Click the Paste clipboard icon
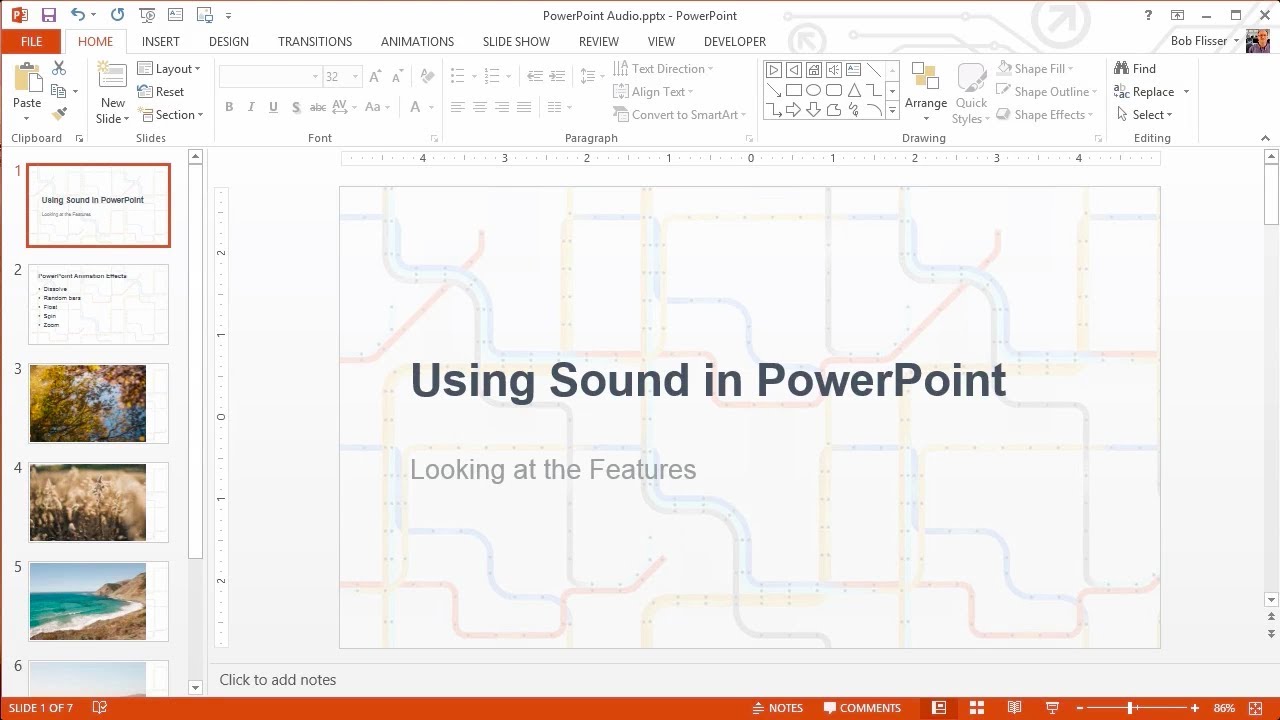 coord(27,77)
